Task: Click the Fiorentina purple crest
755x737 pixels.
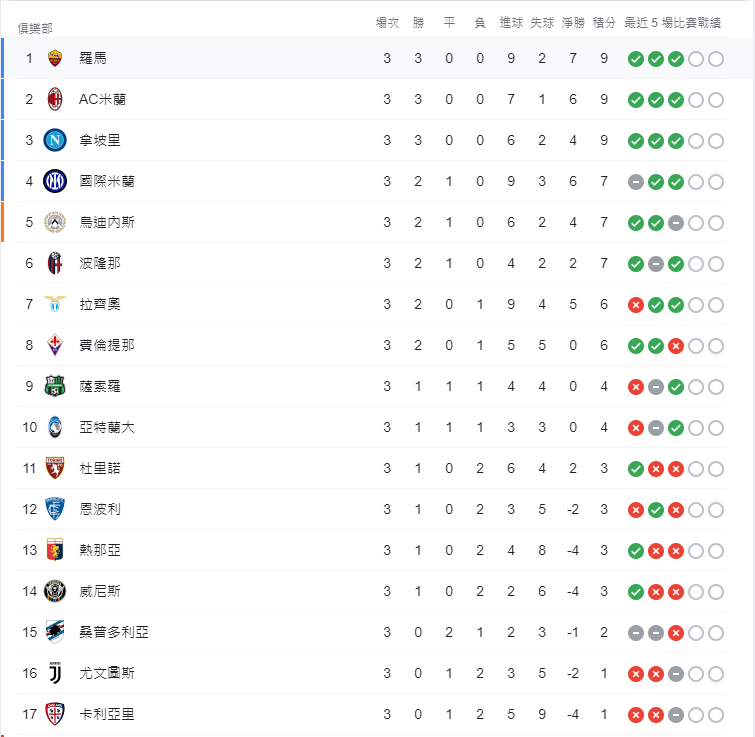Action: click(x=55, y=345)
